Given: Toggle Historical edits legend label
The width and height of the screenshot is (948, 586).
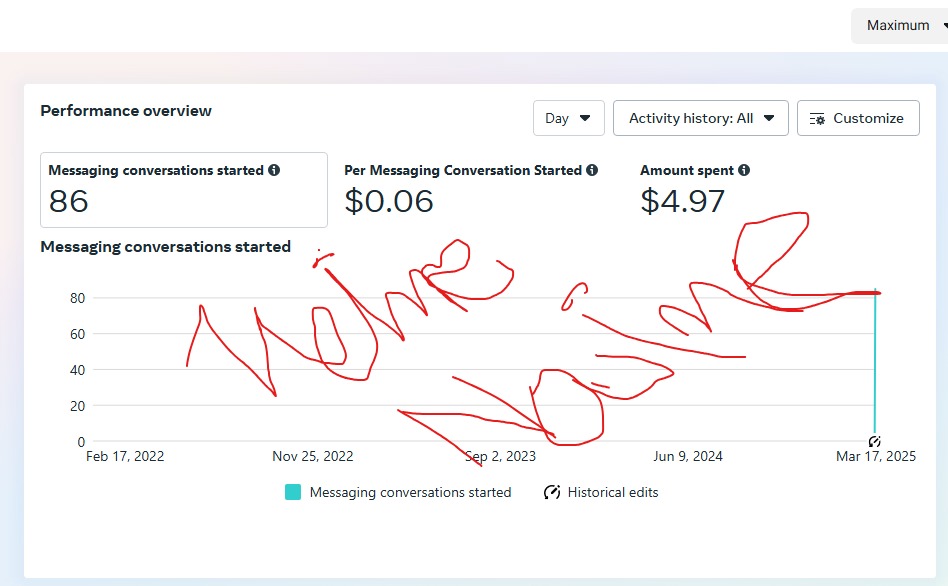Looking at the screenshot, I should [x=612, y=492].
